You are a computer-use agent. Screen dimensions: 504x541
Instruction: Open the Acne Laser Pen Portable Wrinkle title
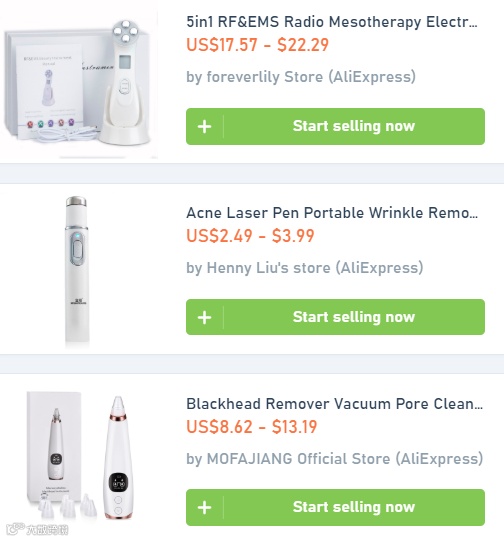click(x=332, y=213)
